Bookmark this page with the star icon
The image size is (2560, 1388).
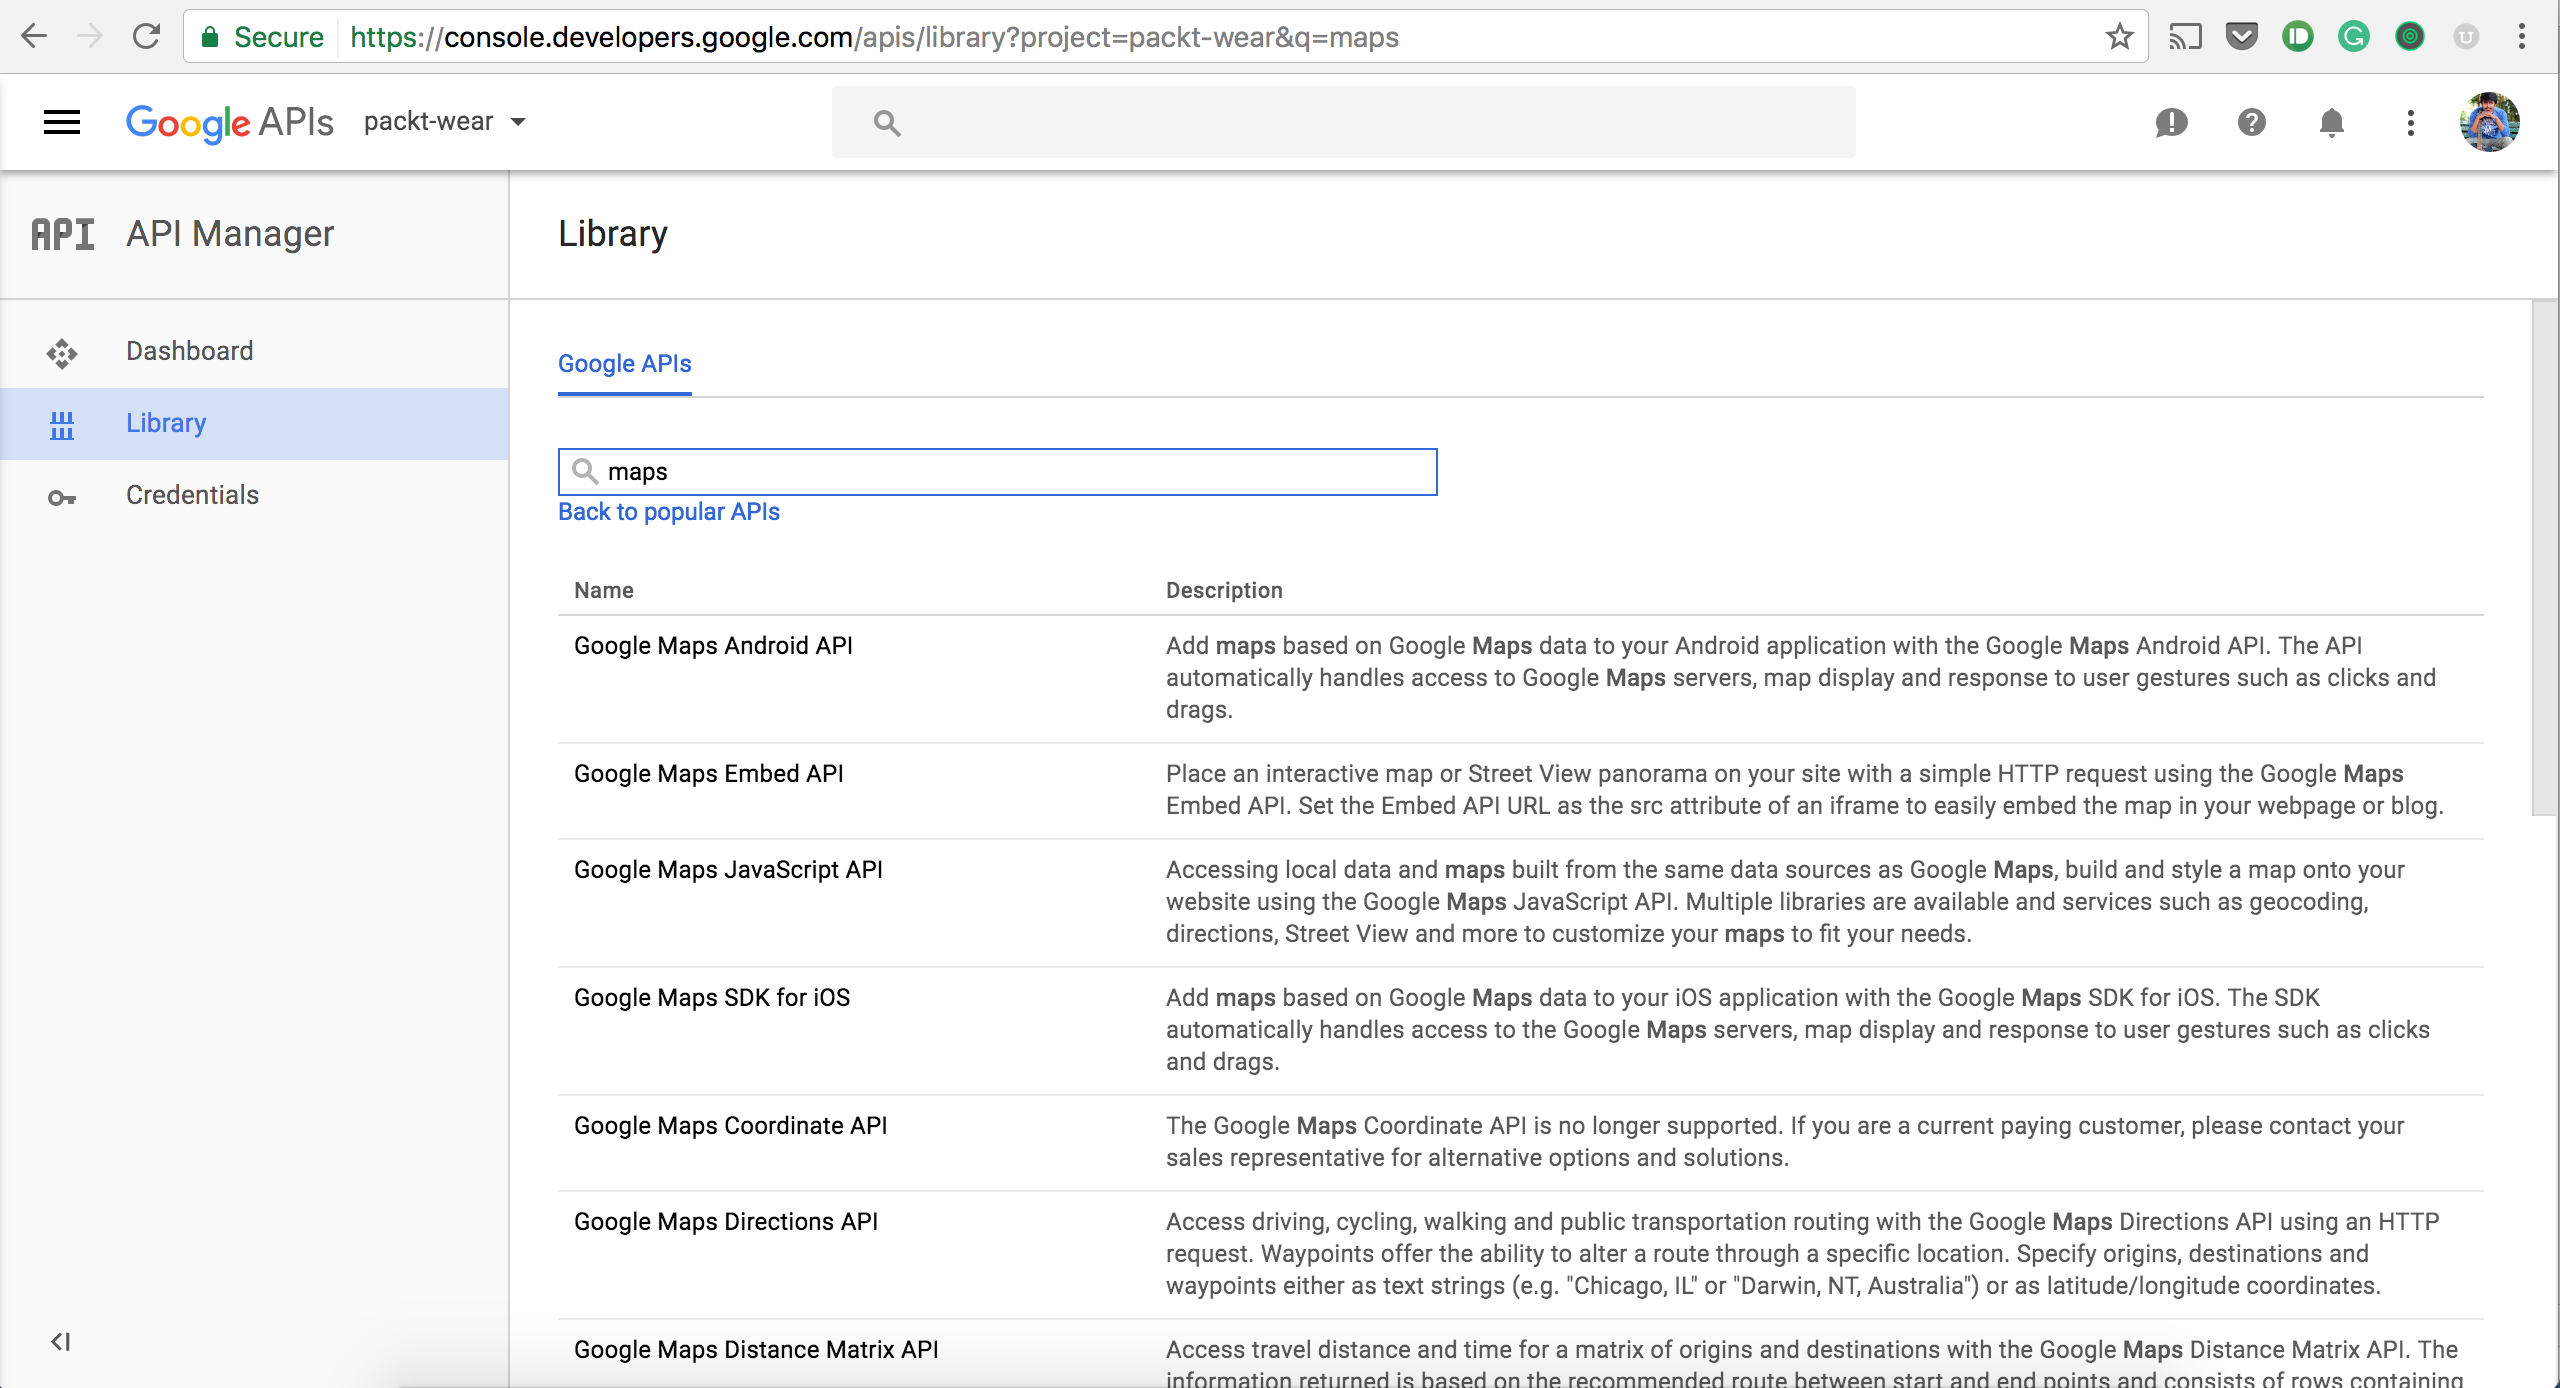(2119, 37)
